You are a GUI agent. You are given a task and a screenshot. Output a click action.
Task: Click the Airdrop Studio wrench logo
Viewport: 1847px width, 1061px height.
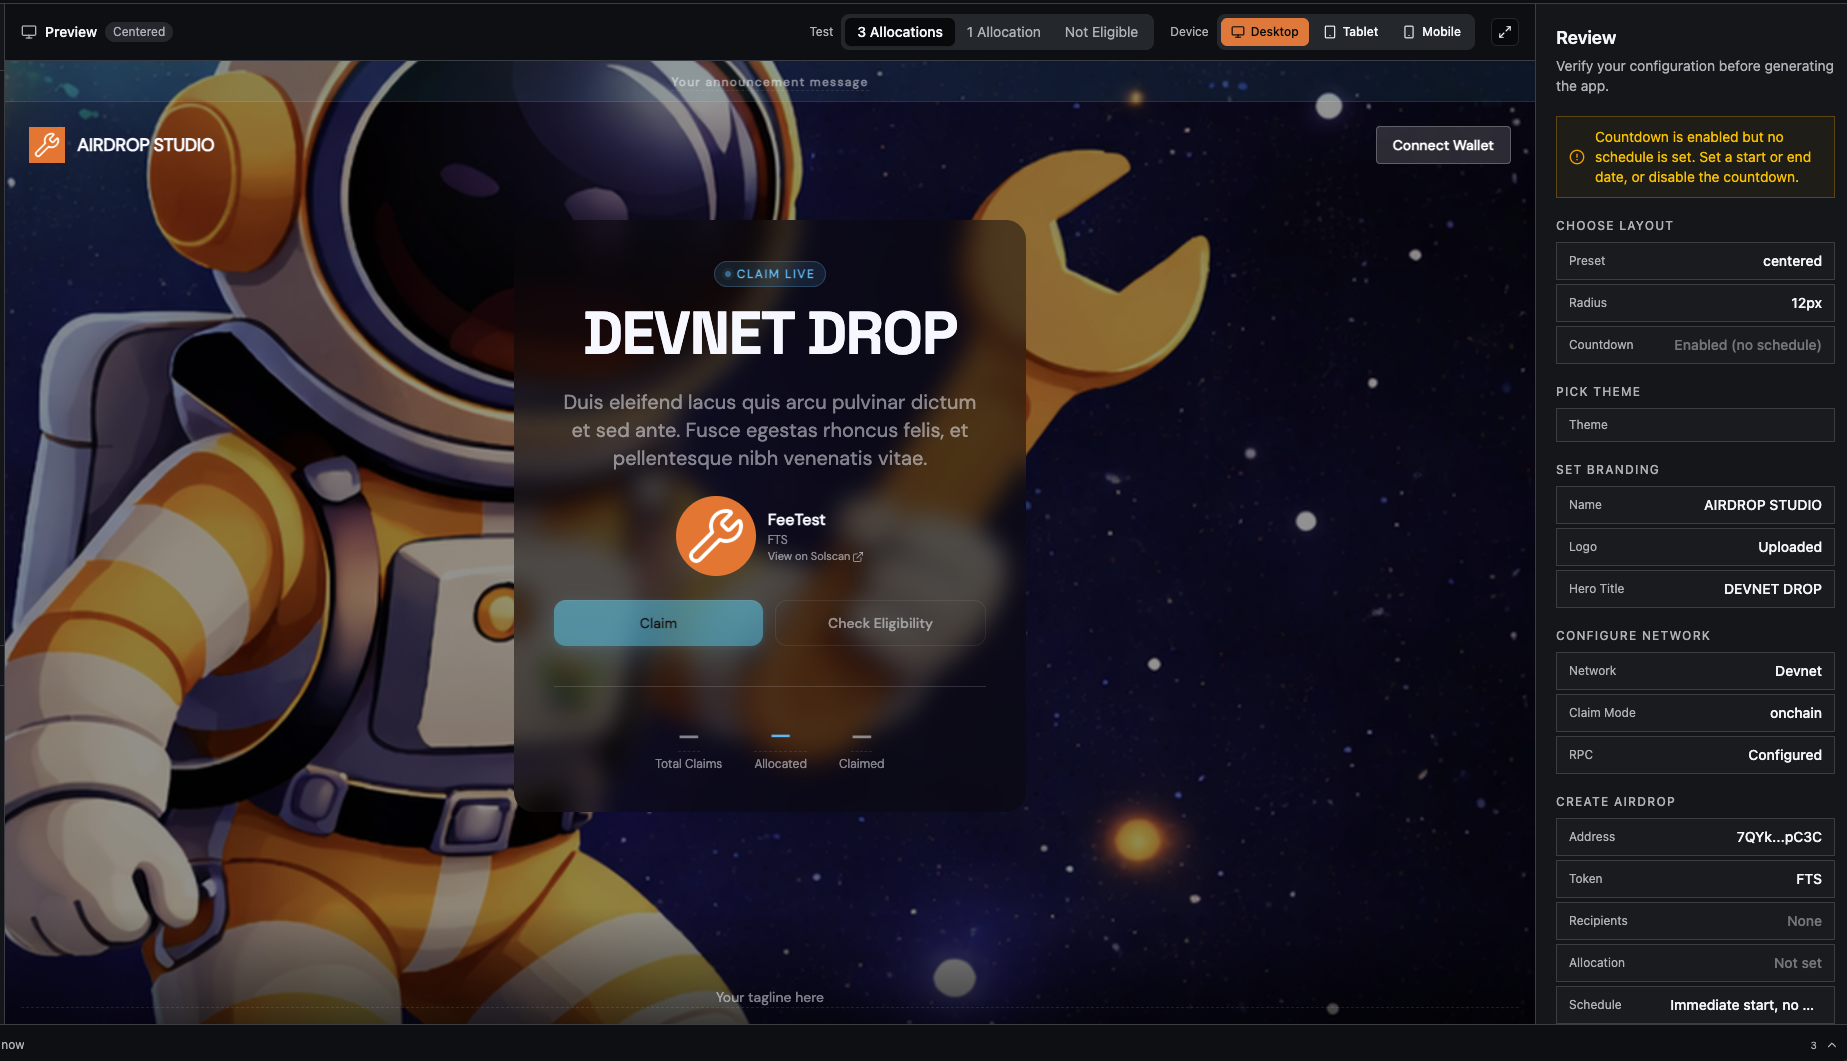[47, 145]
